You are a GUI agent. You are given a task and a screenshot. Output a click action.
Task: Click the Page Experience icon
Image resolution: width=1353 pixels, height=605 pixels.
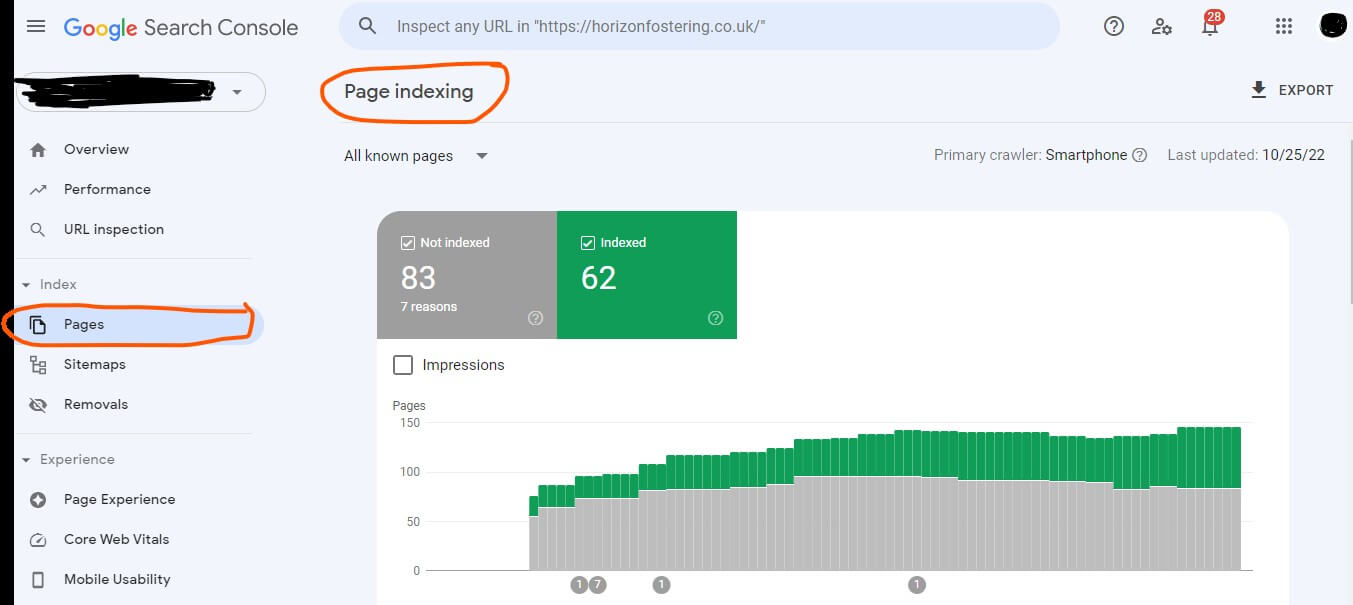(x=38, y=500)
